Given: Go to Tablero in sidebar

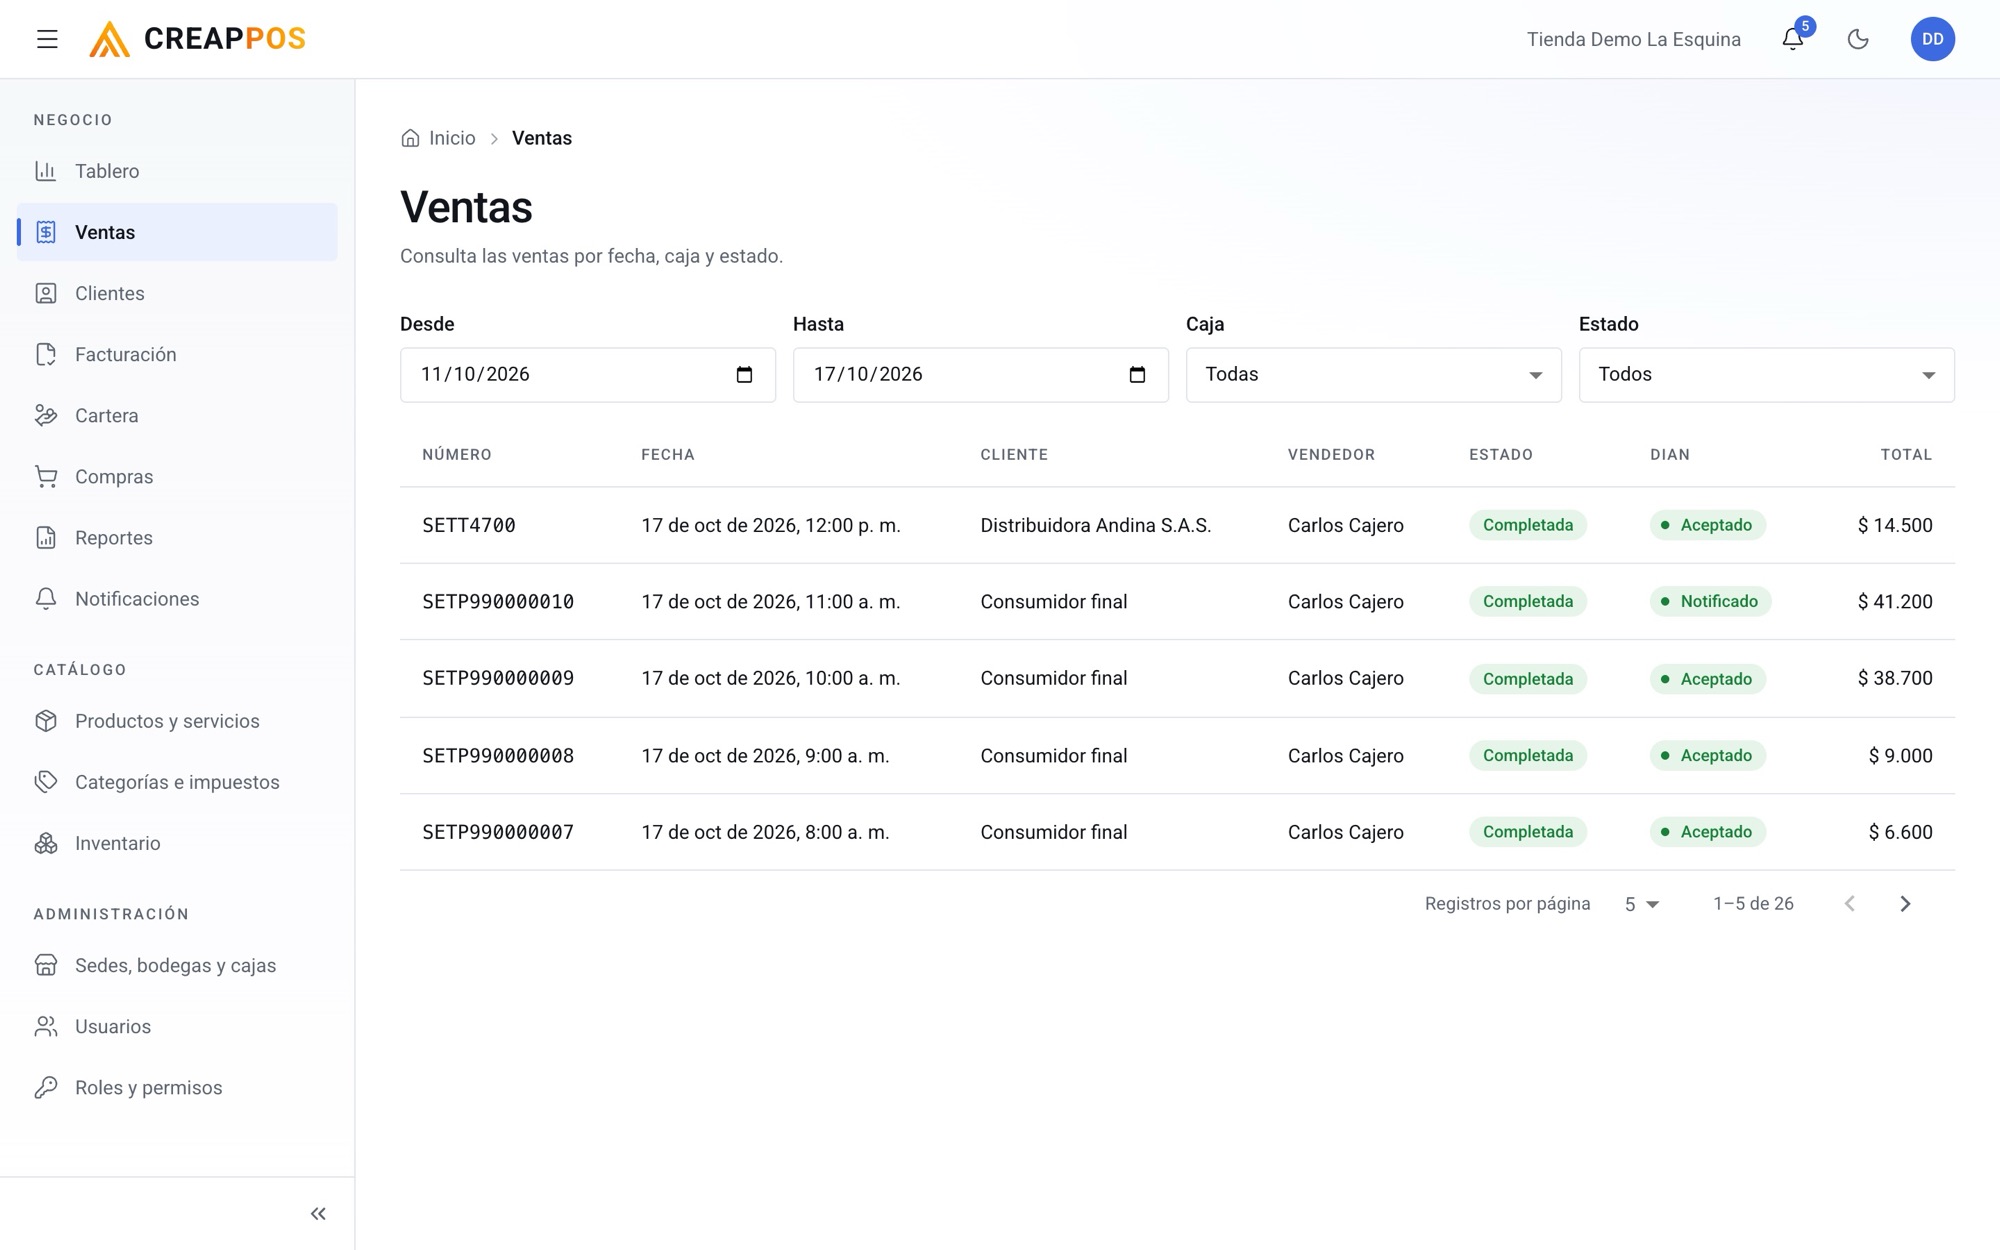Looking at the screenshot, I should pos(177,171).
